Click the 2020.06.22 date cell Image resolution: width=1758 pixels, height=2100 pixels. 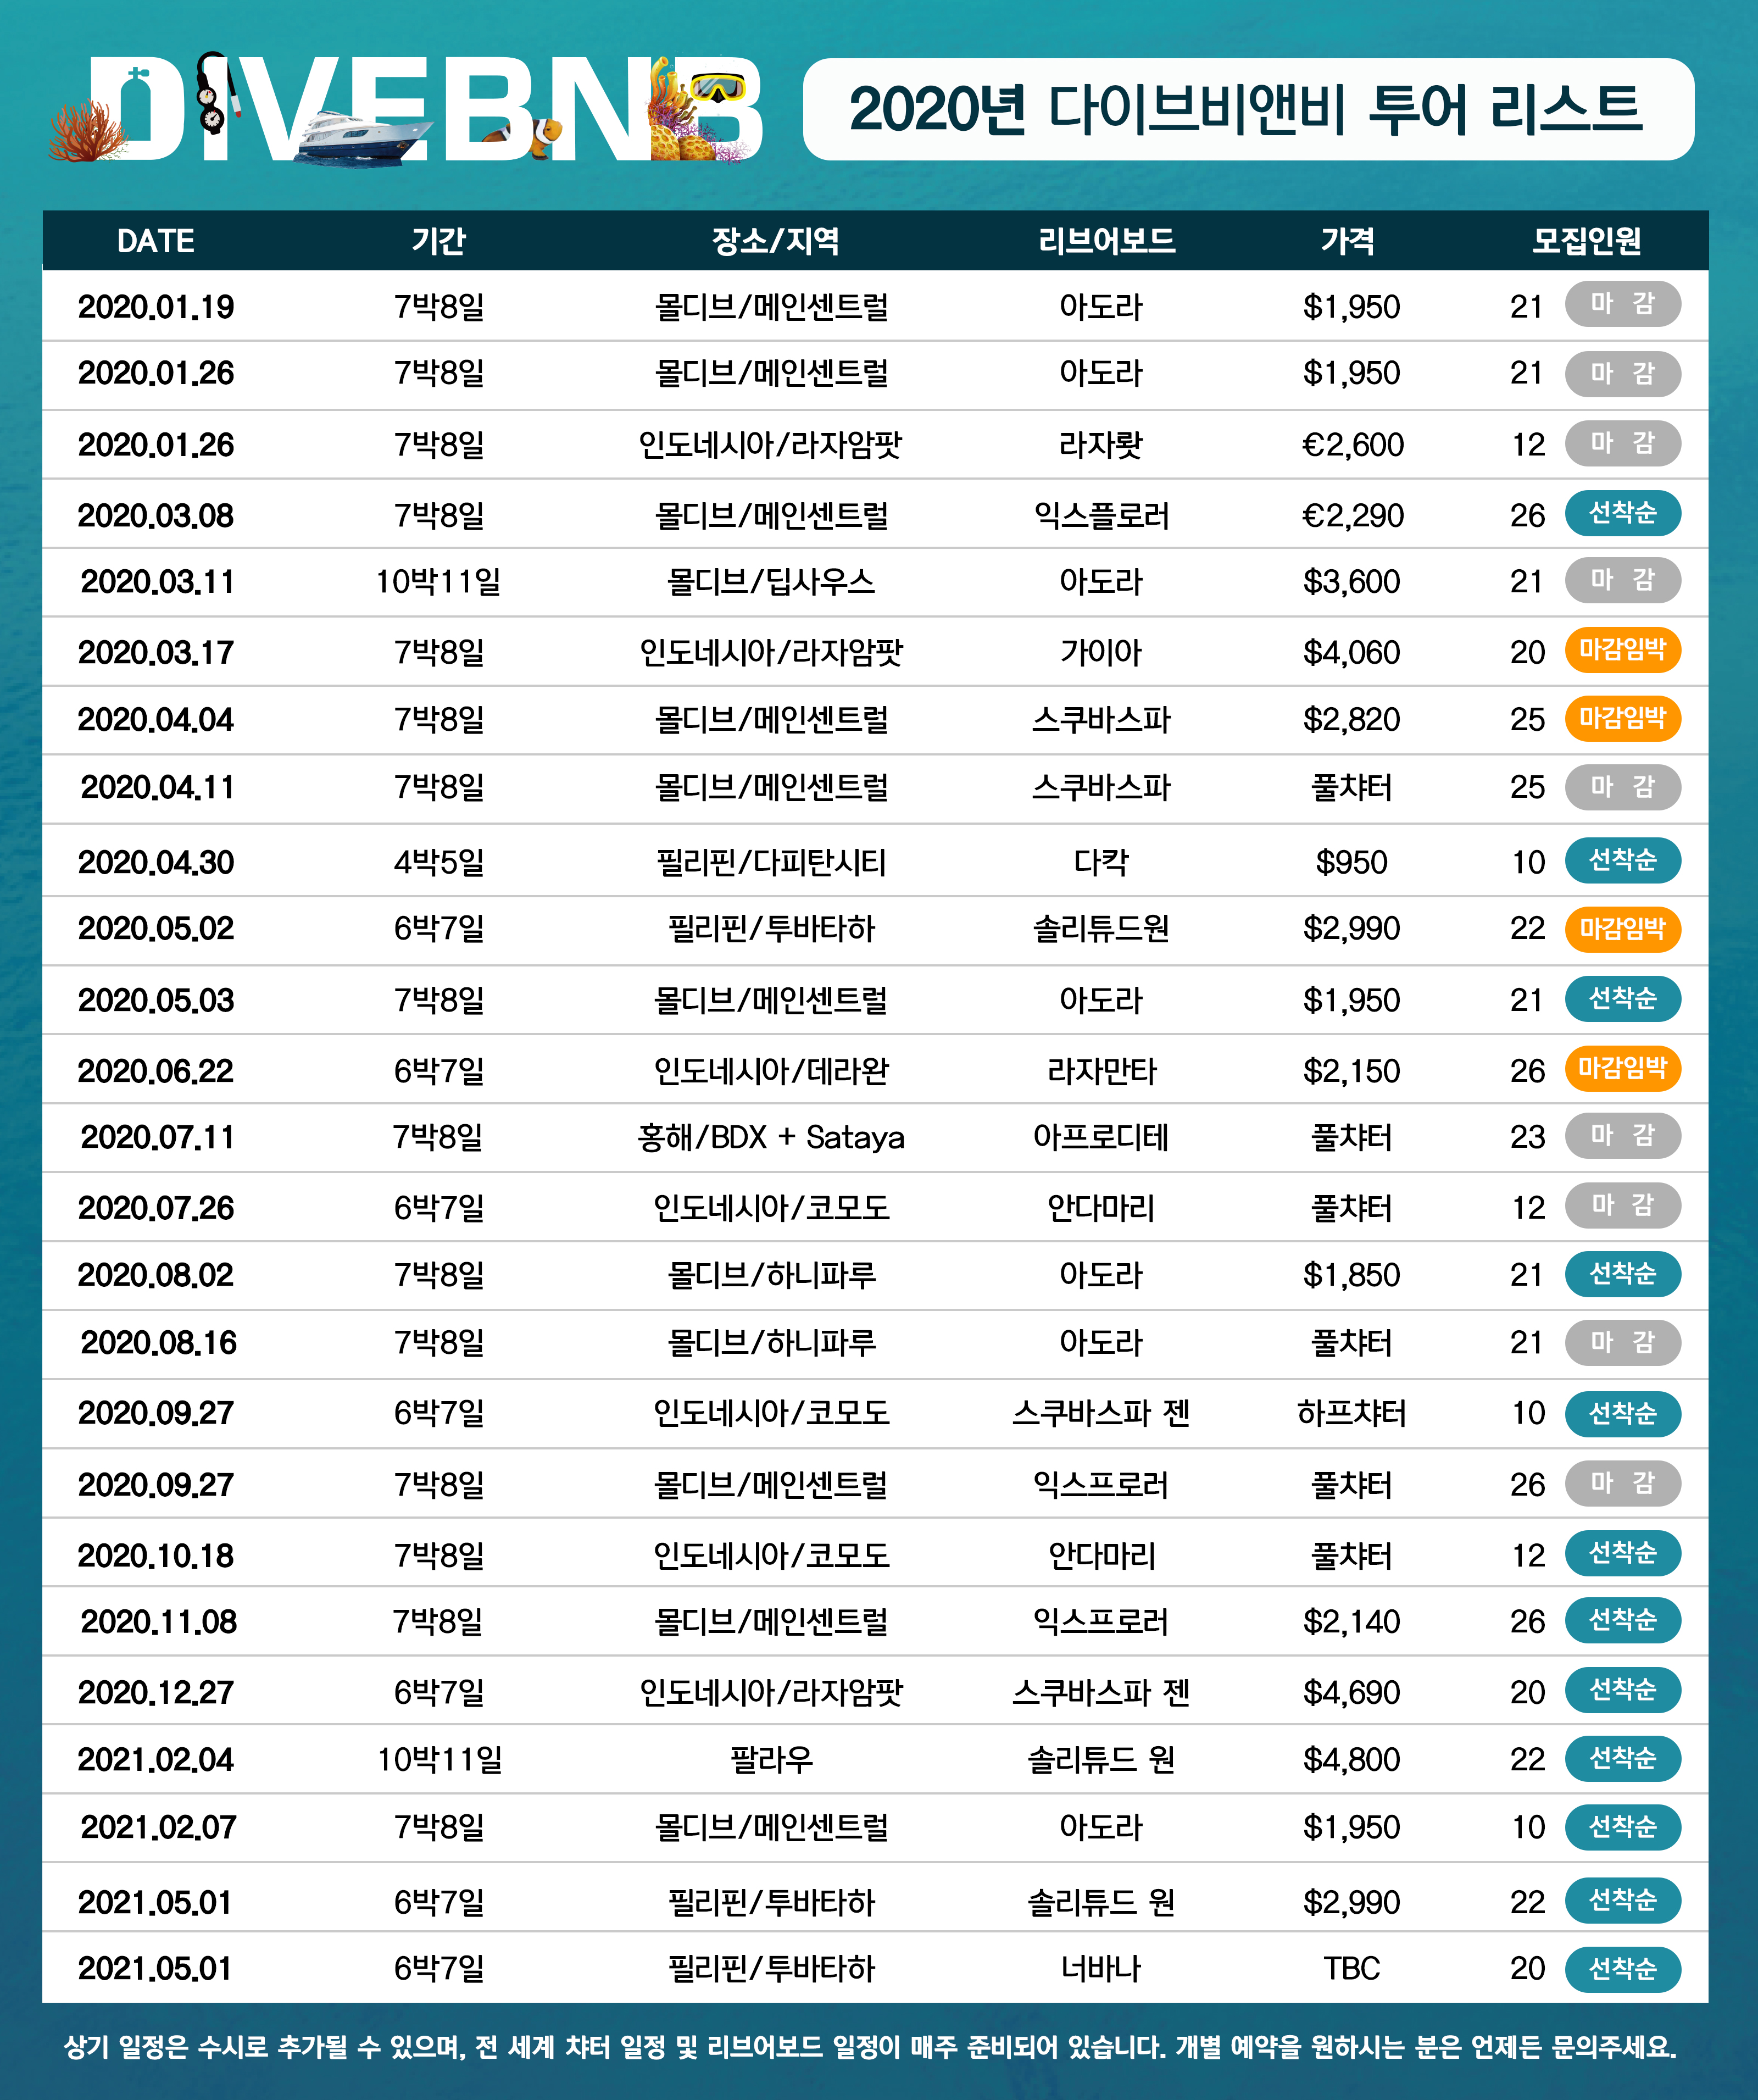(155, 1071)
